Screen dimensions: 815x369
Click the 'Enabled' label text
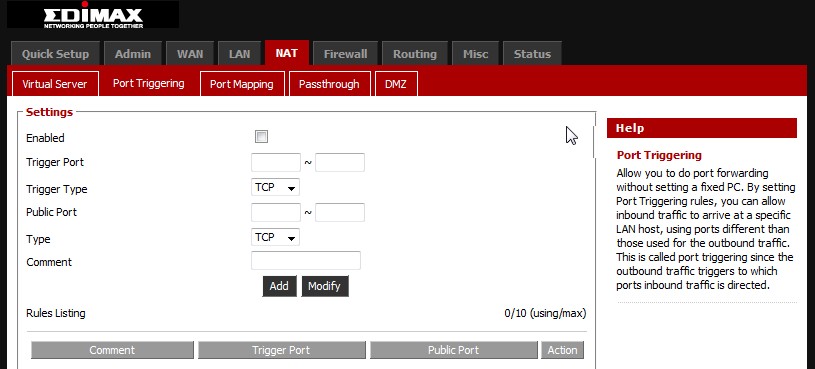45,138
